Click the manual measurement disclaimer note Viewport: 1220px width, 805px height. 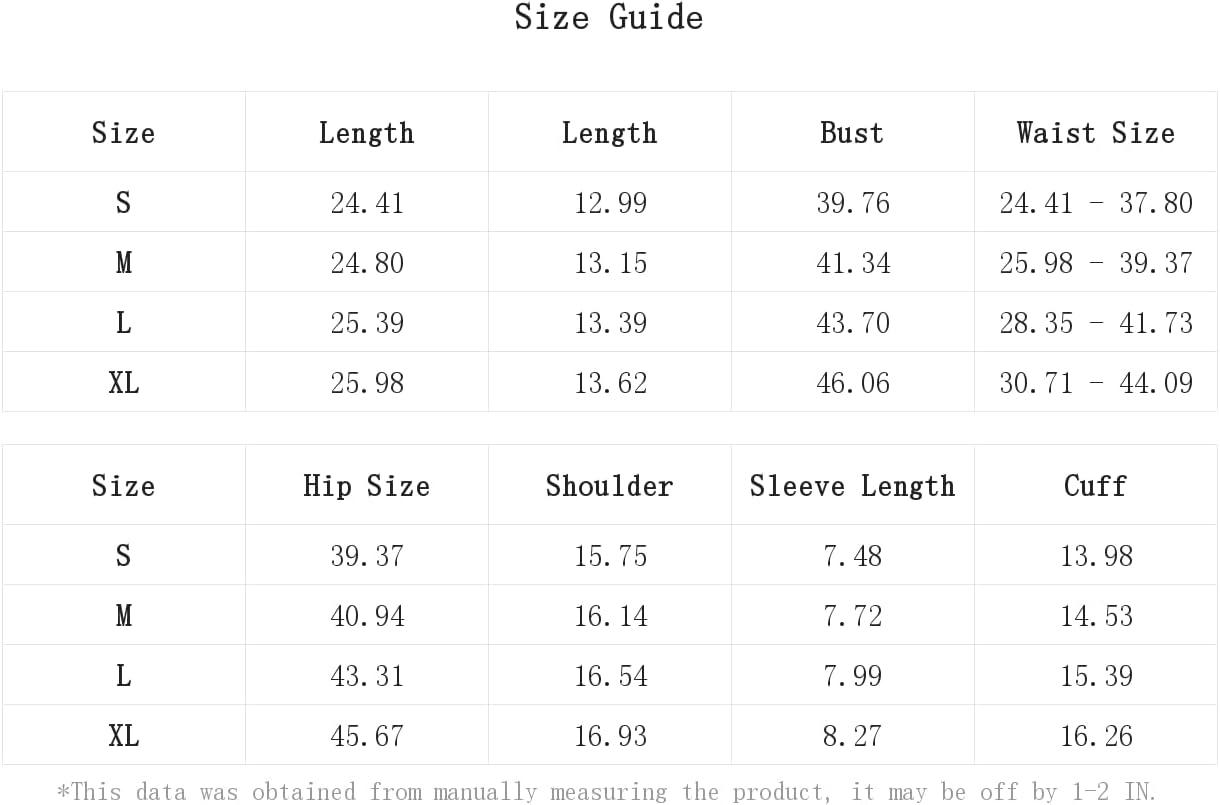(607, 792)
